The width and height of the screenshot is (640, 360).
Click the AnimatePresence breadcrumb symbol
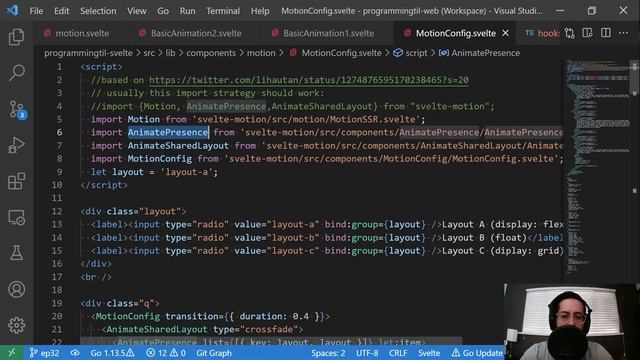click(479, 53)
